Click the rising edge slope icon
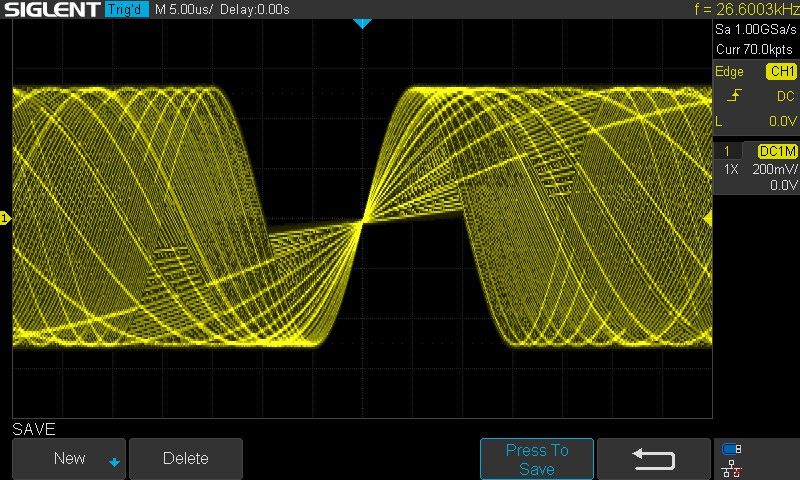The width and height of the screenshot is (800, 480). pos(734,95)
